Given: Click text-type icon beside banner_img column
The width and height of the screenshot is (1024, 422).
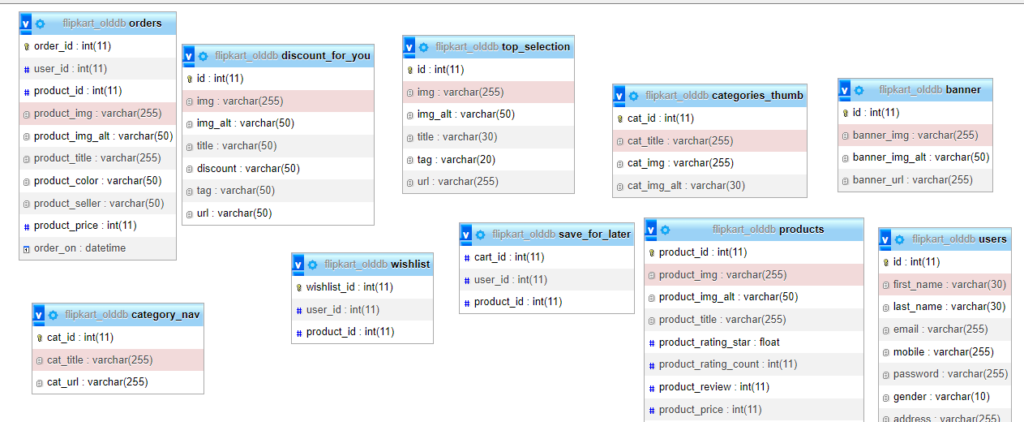Looking at the screenshot, I should 846,136.
